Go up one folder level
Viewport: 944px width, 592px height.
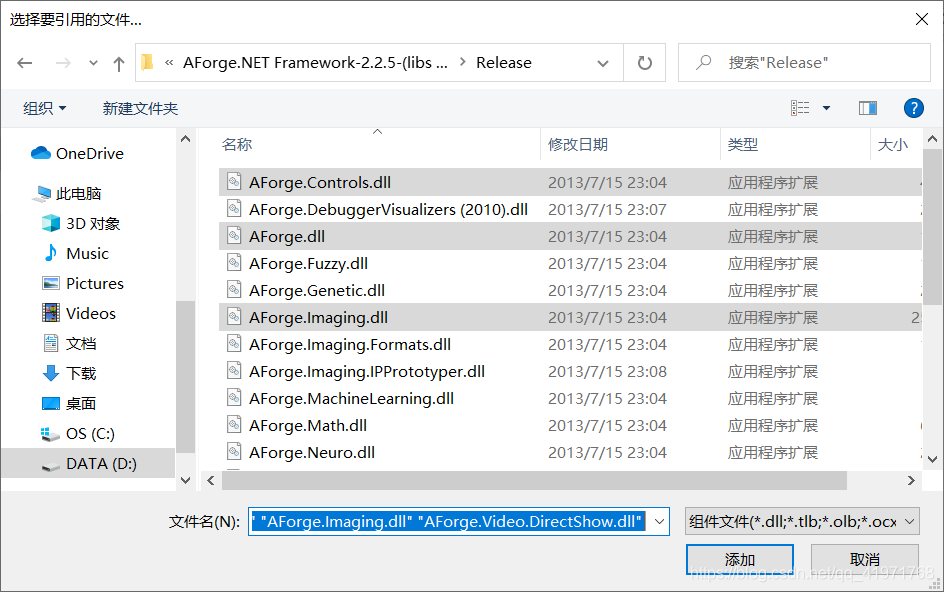tap(119, 63)
